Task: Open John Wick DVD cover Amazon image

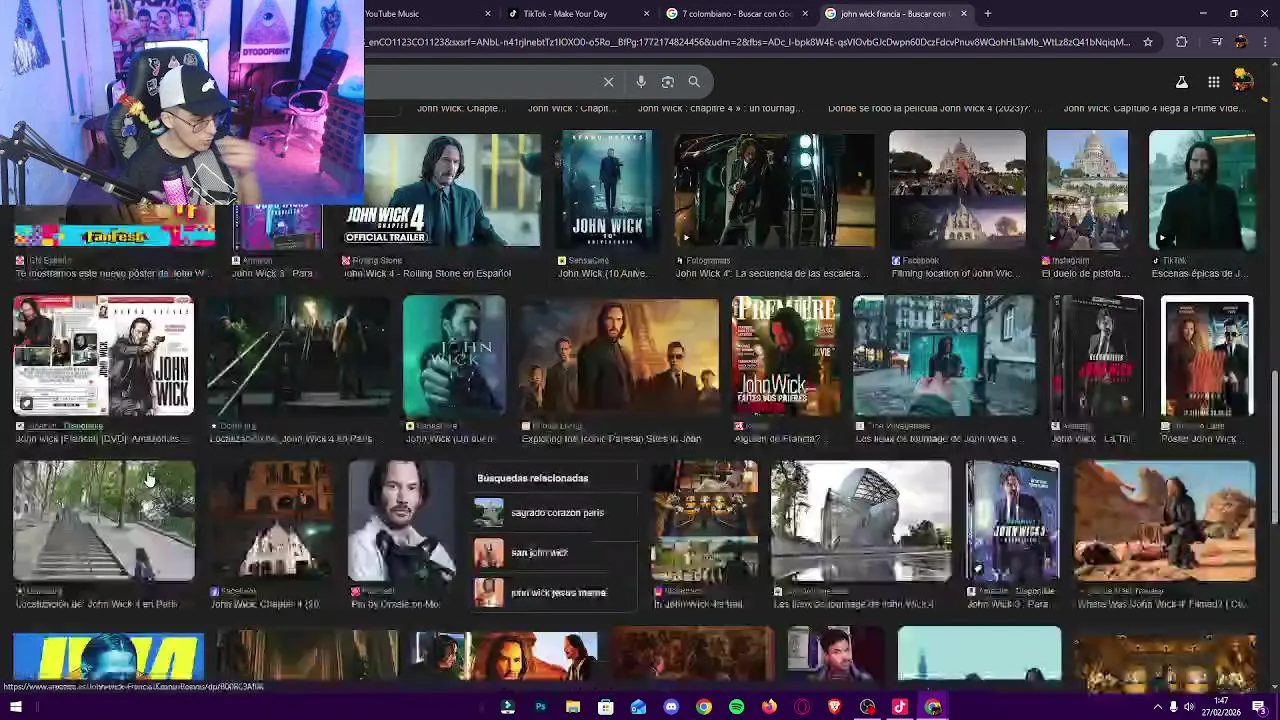Action: [x=103, y=355]
